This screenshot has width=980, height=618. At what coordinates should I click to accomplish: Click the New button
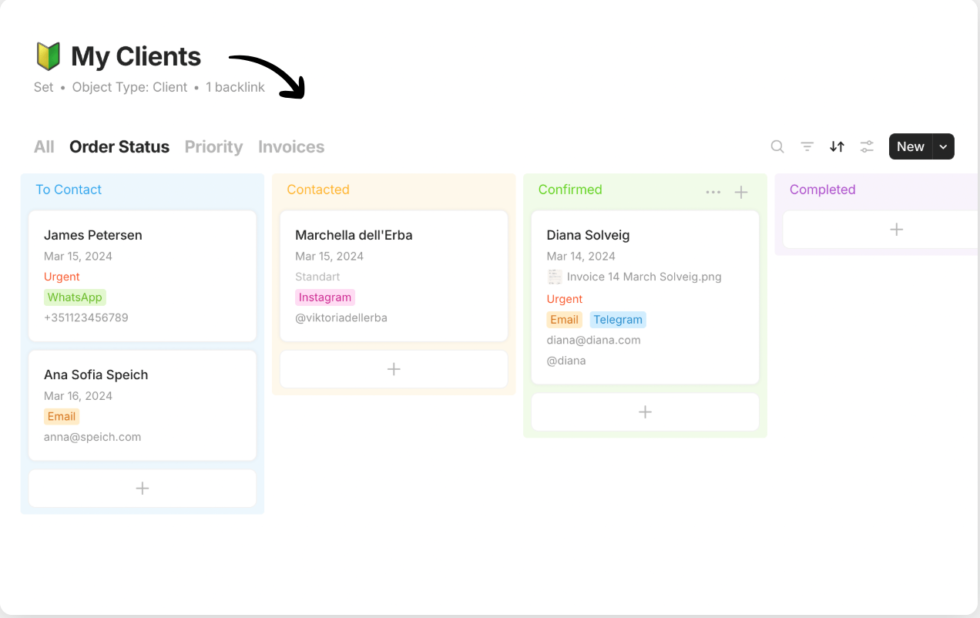911,146
